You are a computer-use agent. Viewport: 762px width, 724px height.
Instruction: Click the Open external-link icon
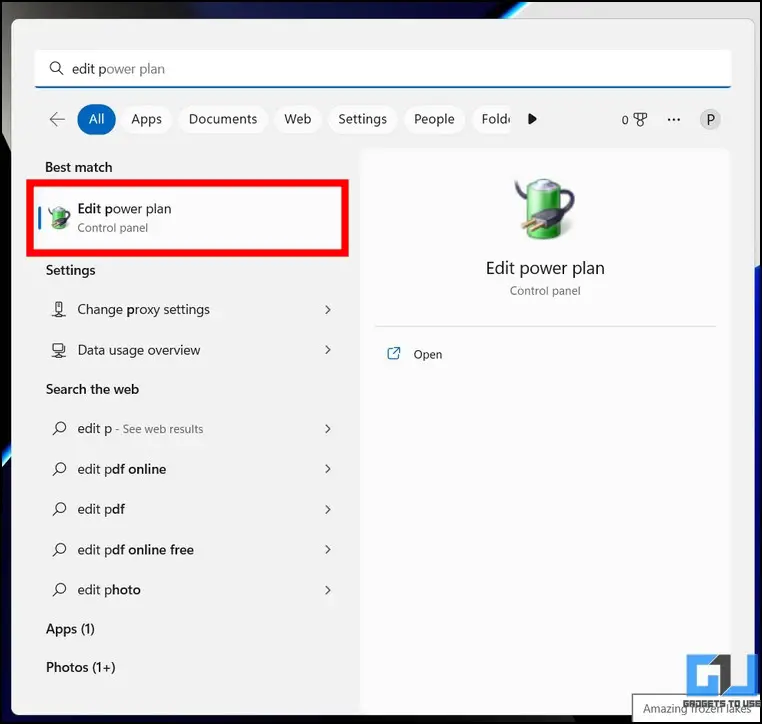(x=393, y=354)
